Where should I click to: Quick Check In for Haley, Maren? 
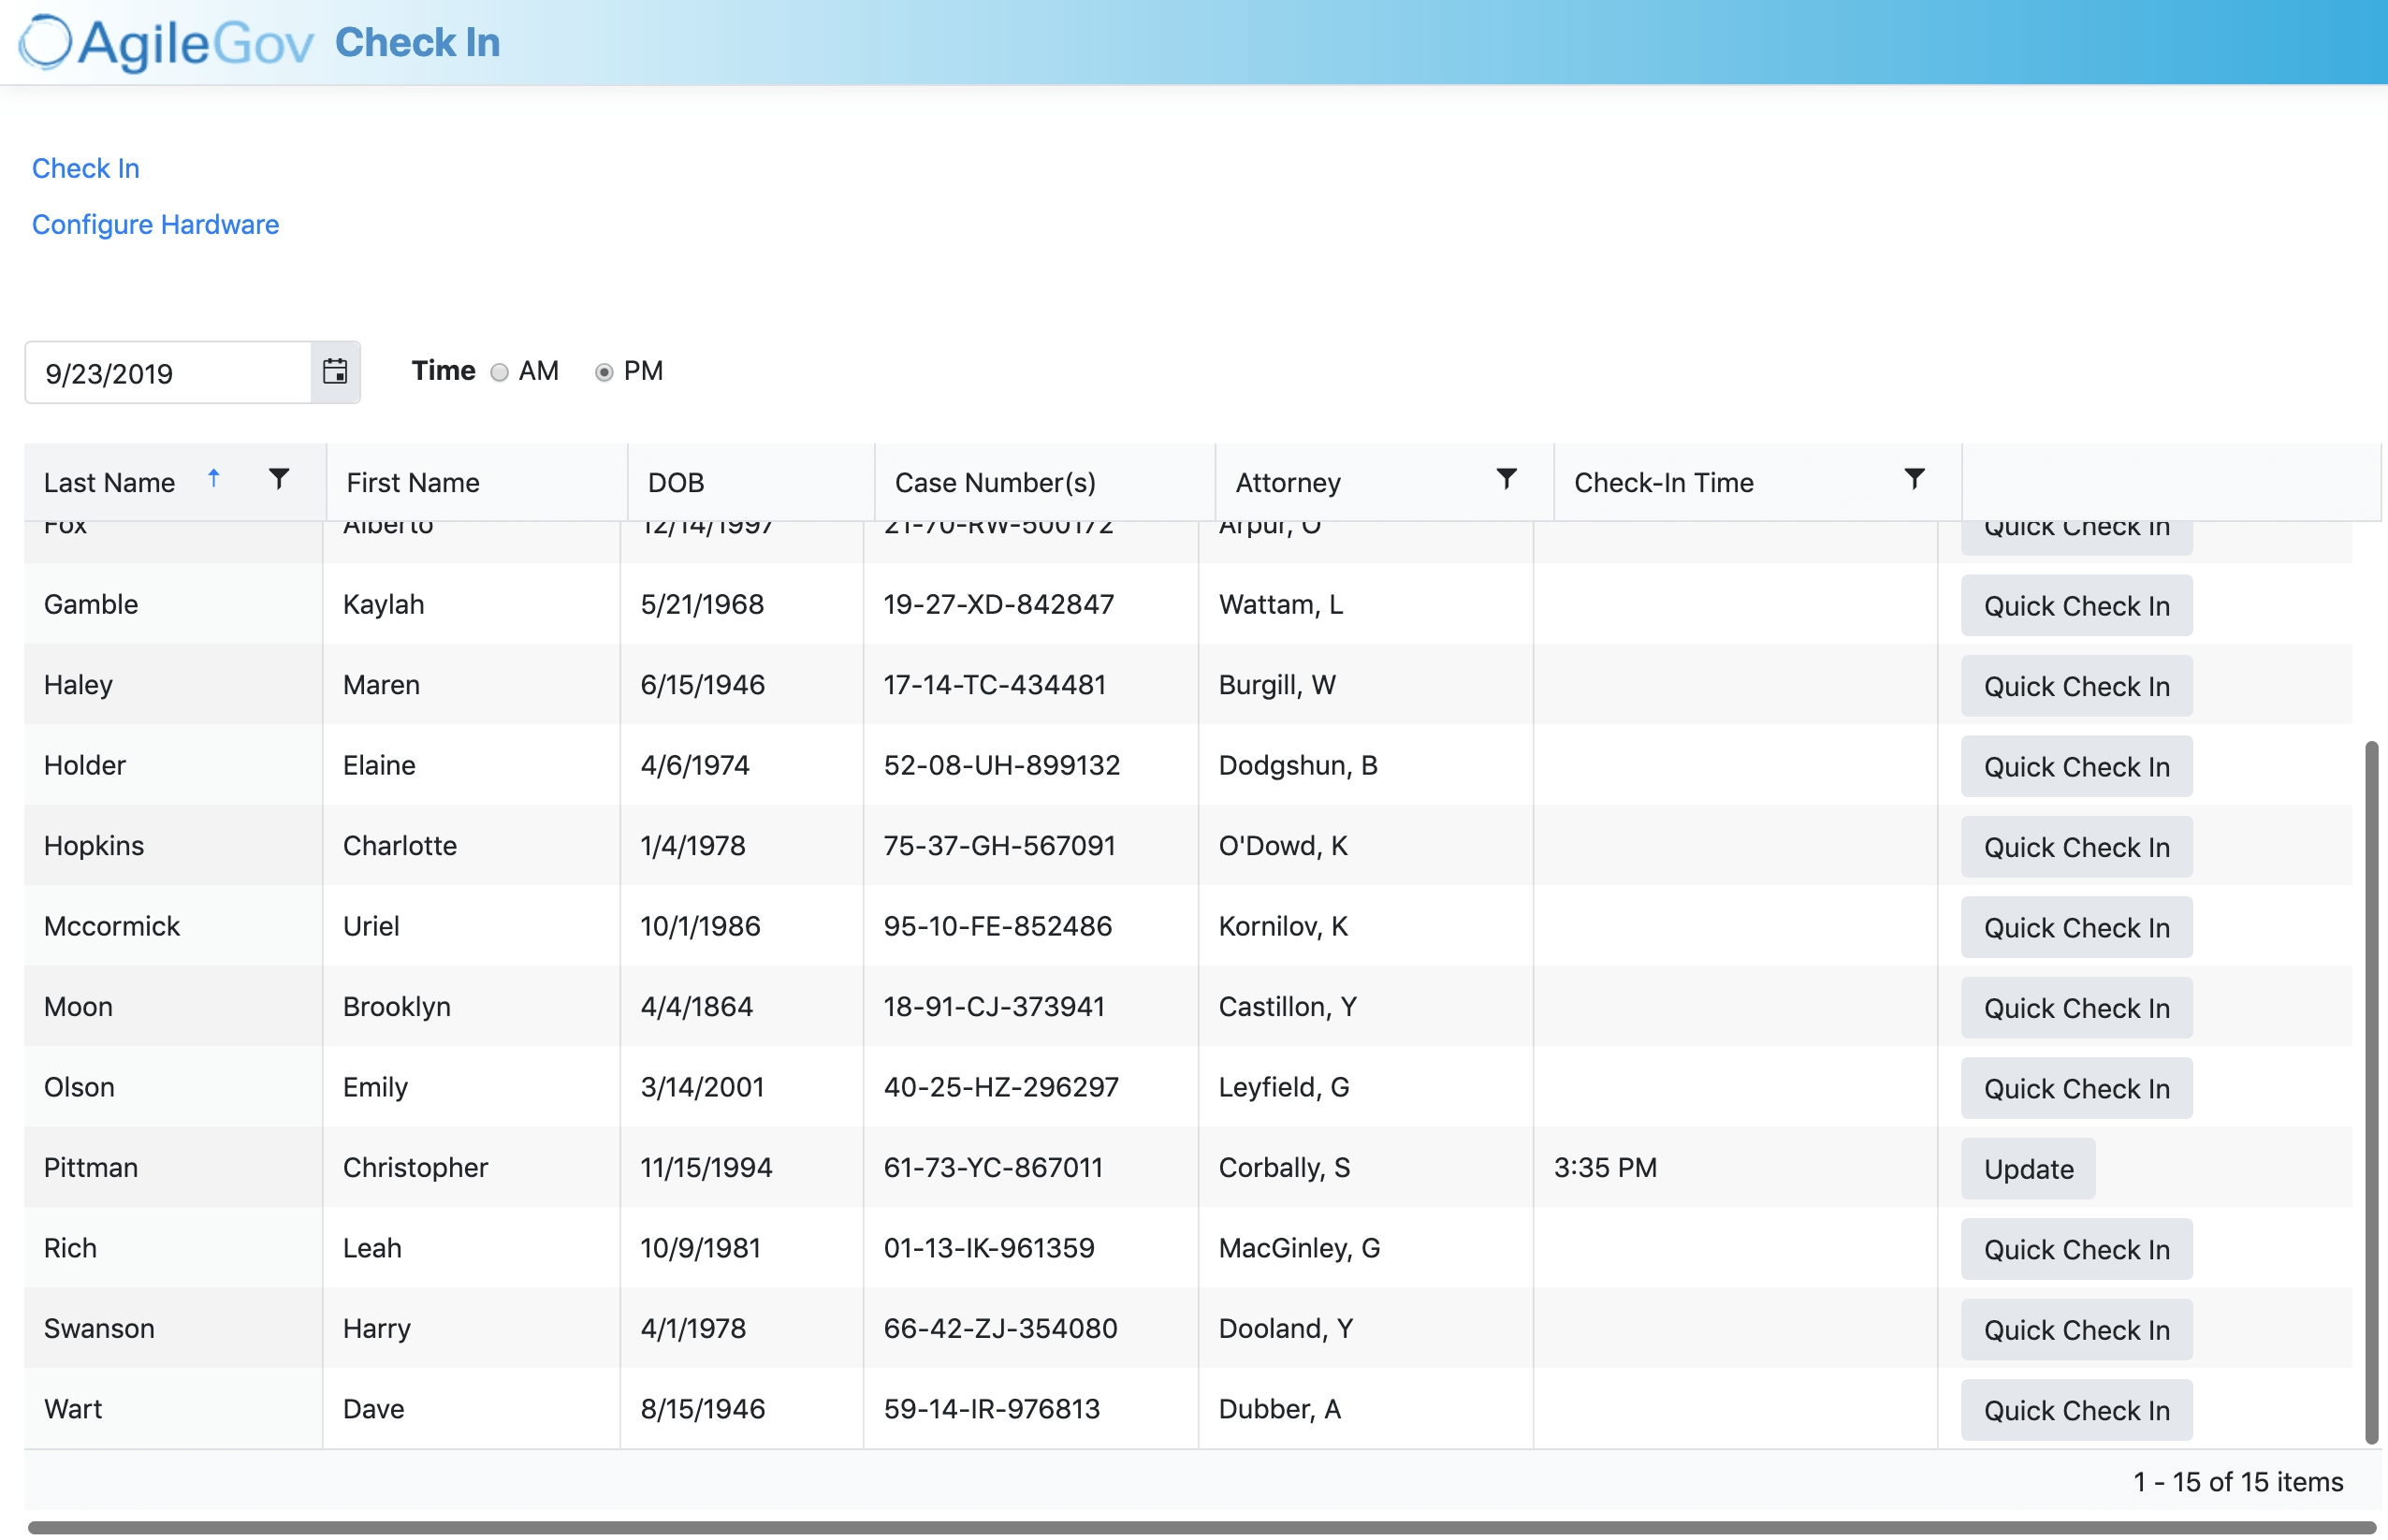click(x=2076, y=686)
